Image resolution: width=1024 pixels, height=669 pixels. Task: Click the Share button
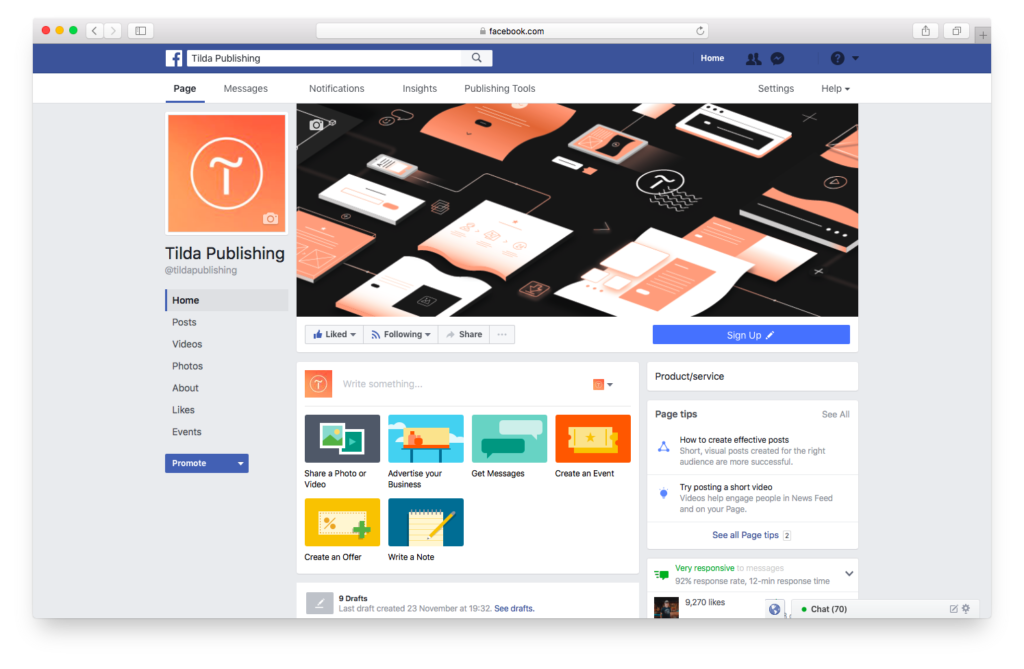pos(464,334)
